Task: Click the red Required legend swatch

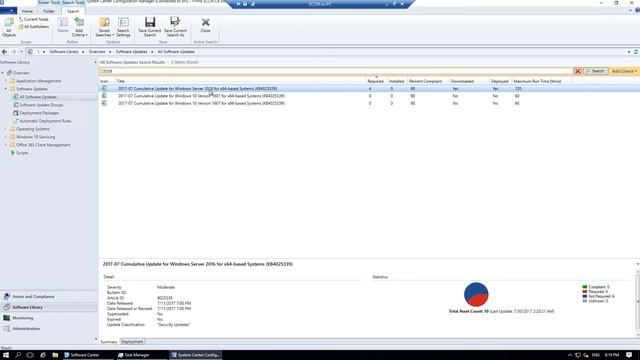Action: pyautogui.click(x=584, y=291)
